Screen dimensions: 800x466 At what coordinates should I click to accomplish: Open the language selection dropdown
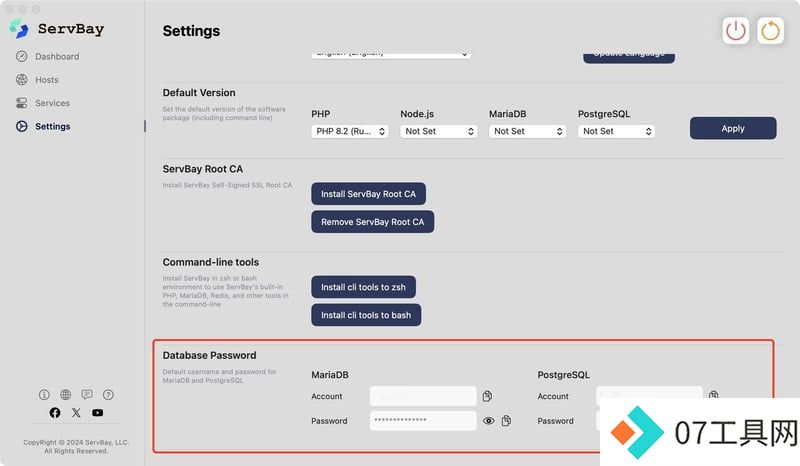point(391,54)
